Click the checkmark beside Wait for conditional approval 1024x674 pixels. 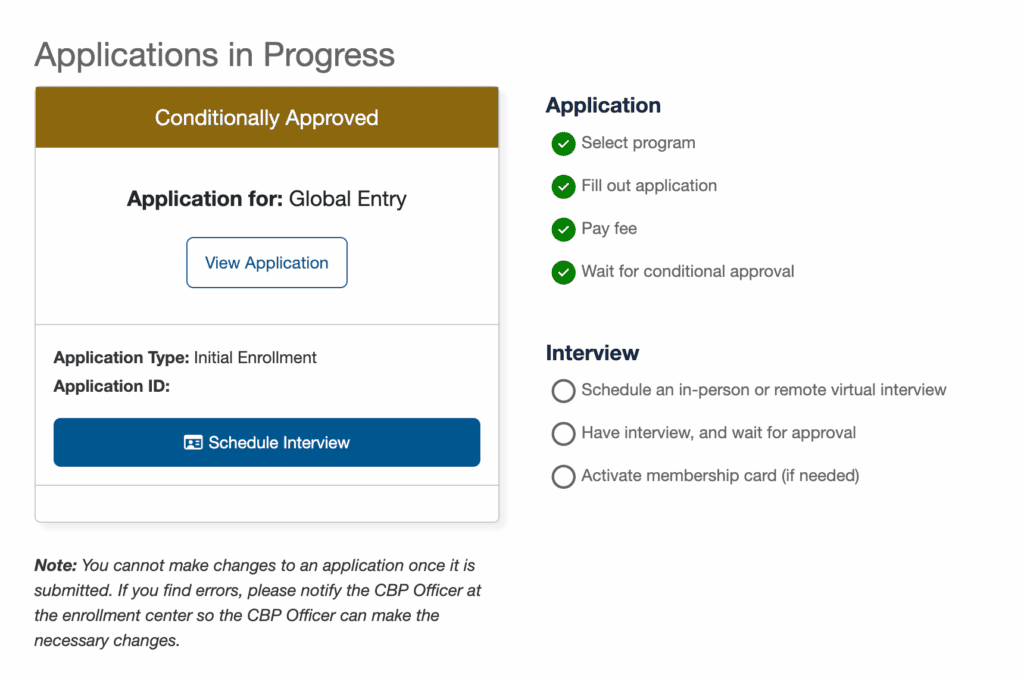pyautogui.click(x=563, y=272)
